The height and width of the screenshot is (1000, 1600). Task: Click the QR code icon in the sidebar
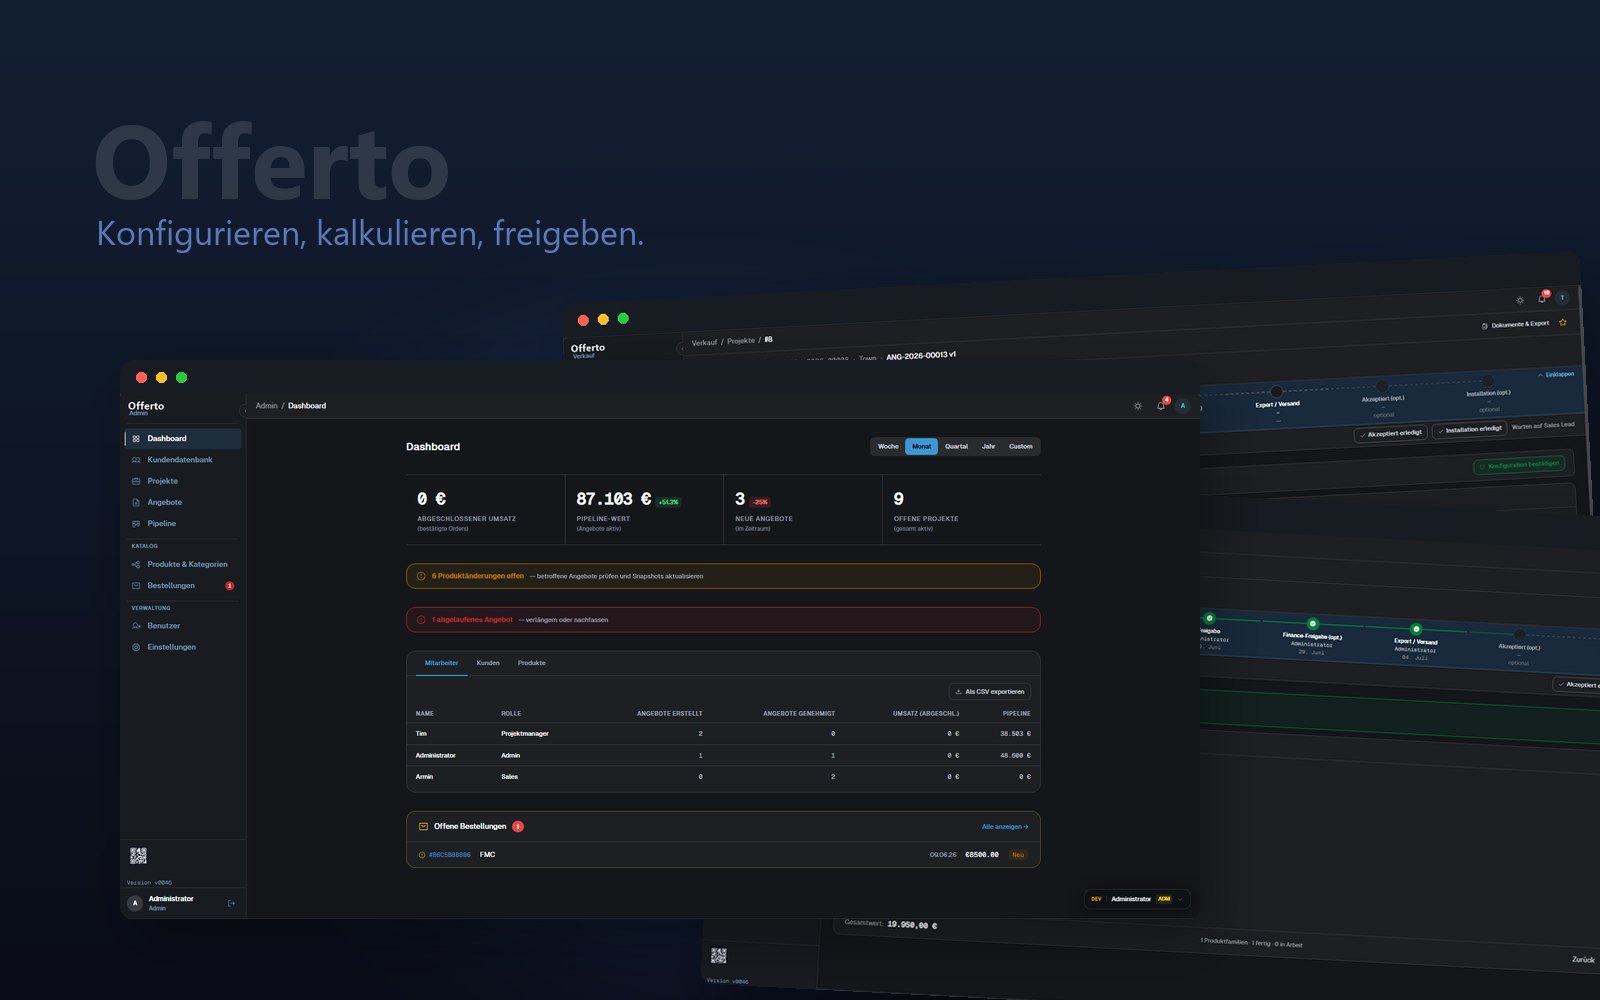[138, 856]
